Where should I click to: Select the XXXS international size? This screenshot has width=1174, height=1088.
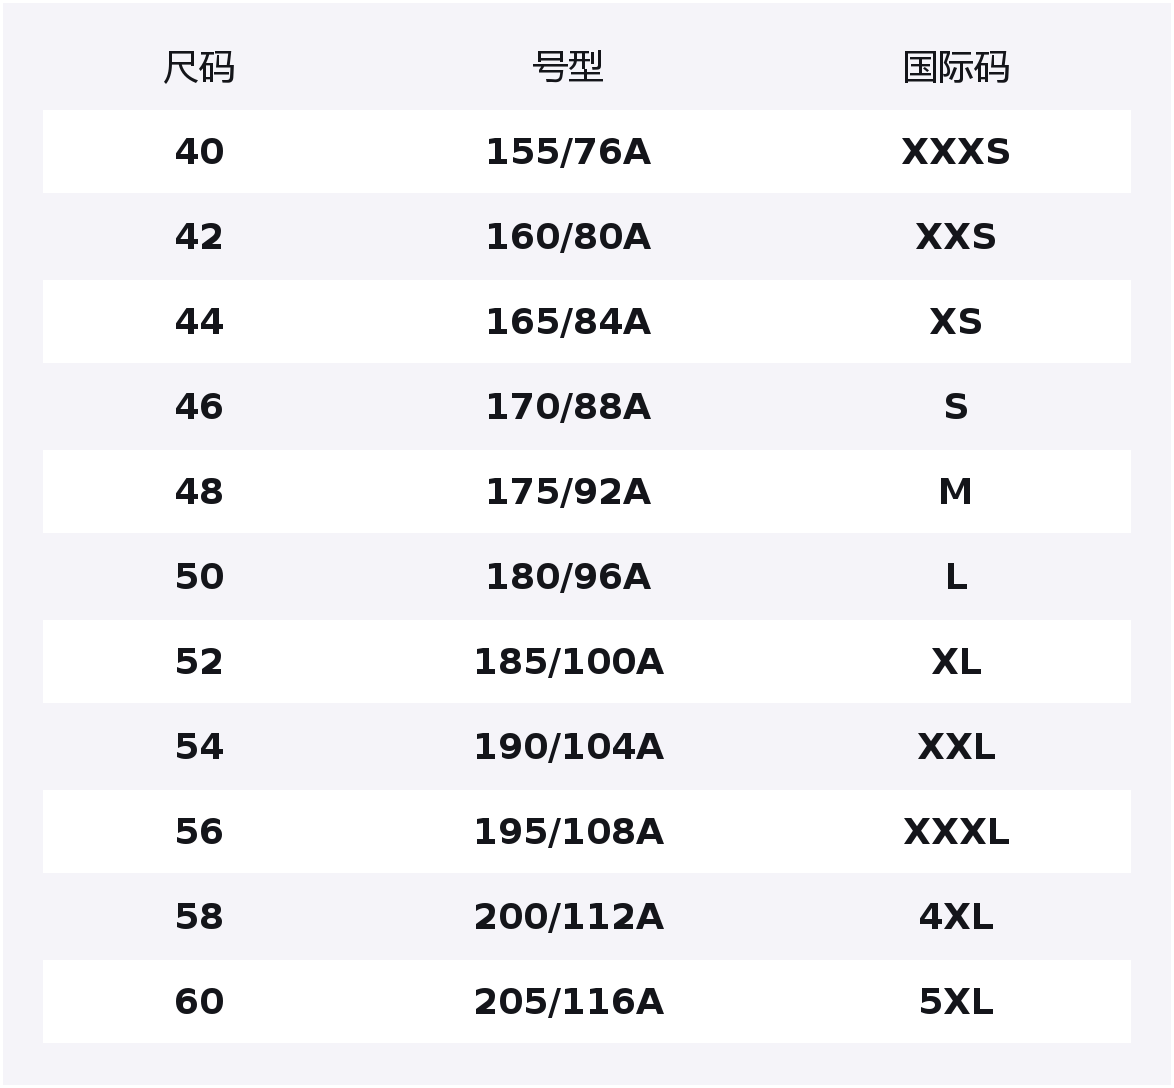coord(955,152)
